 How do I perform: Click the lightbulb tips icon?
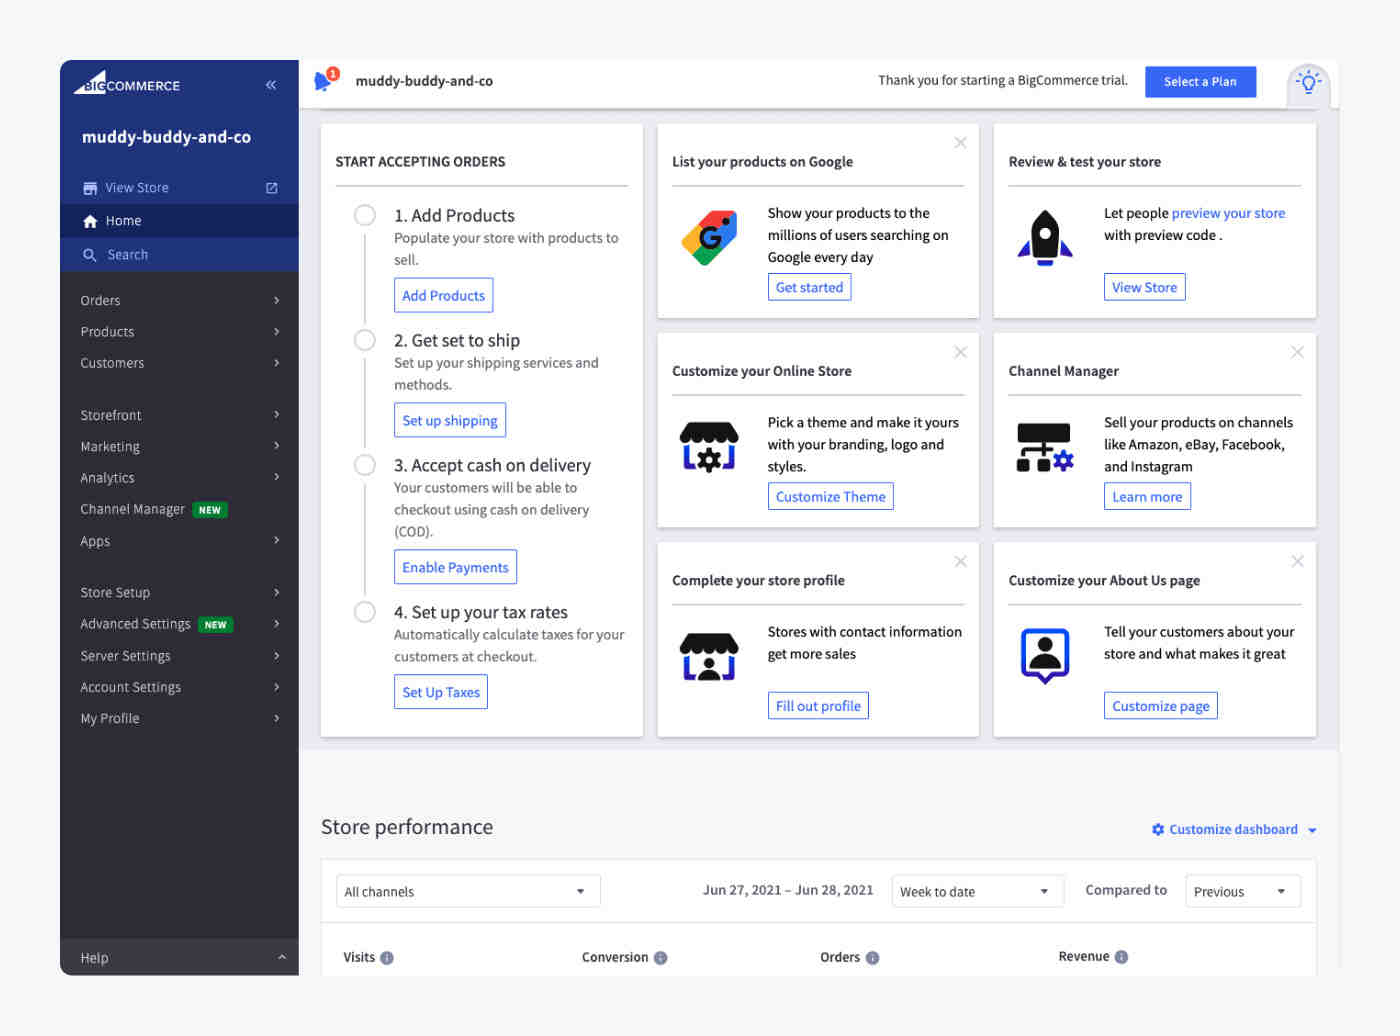click(1308, 82)
